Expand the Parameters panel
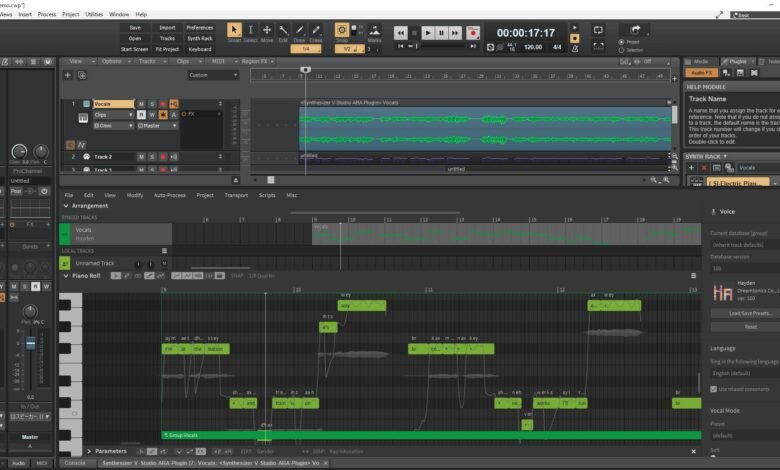The image size is (780, 470). pos(89,451)
